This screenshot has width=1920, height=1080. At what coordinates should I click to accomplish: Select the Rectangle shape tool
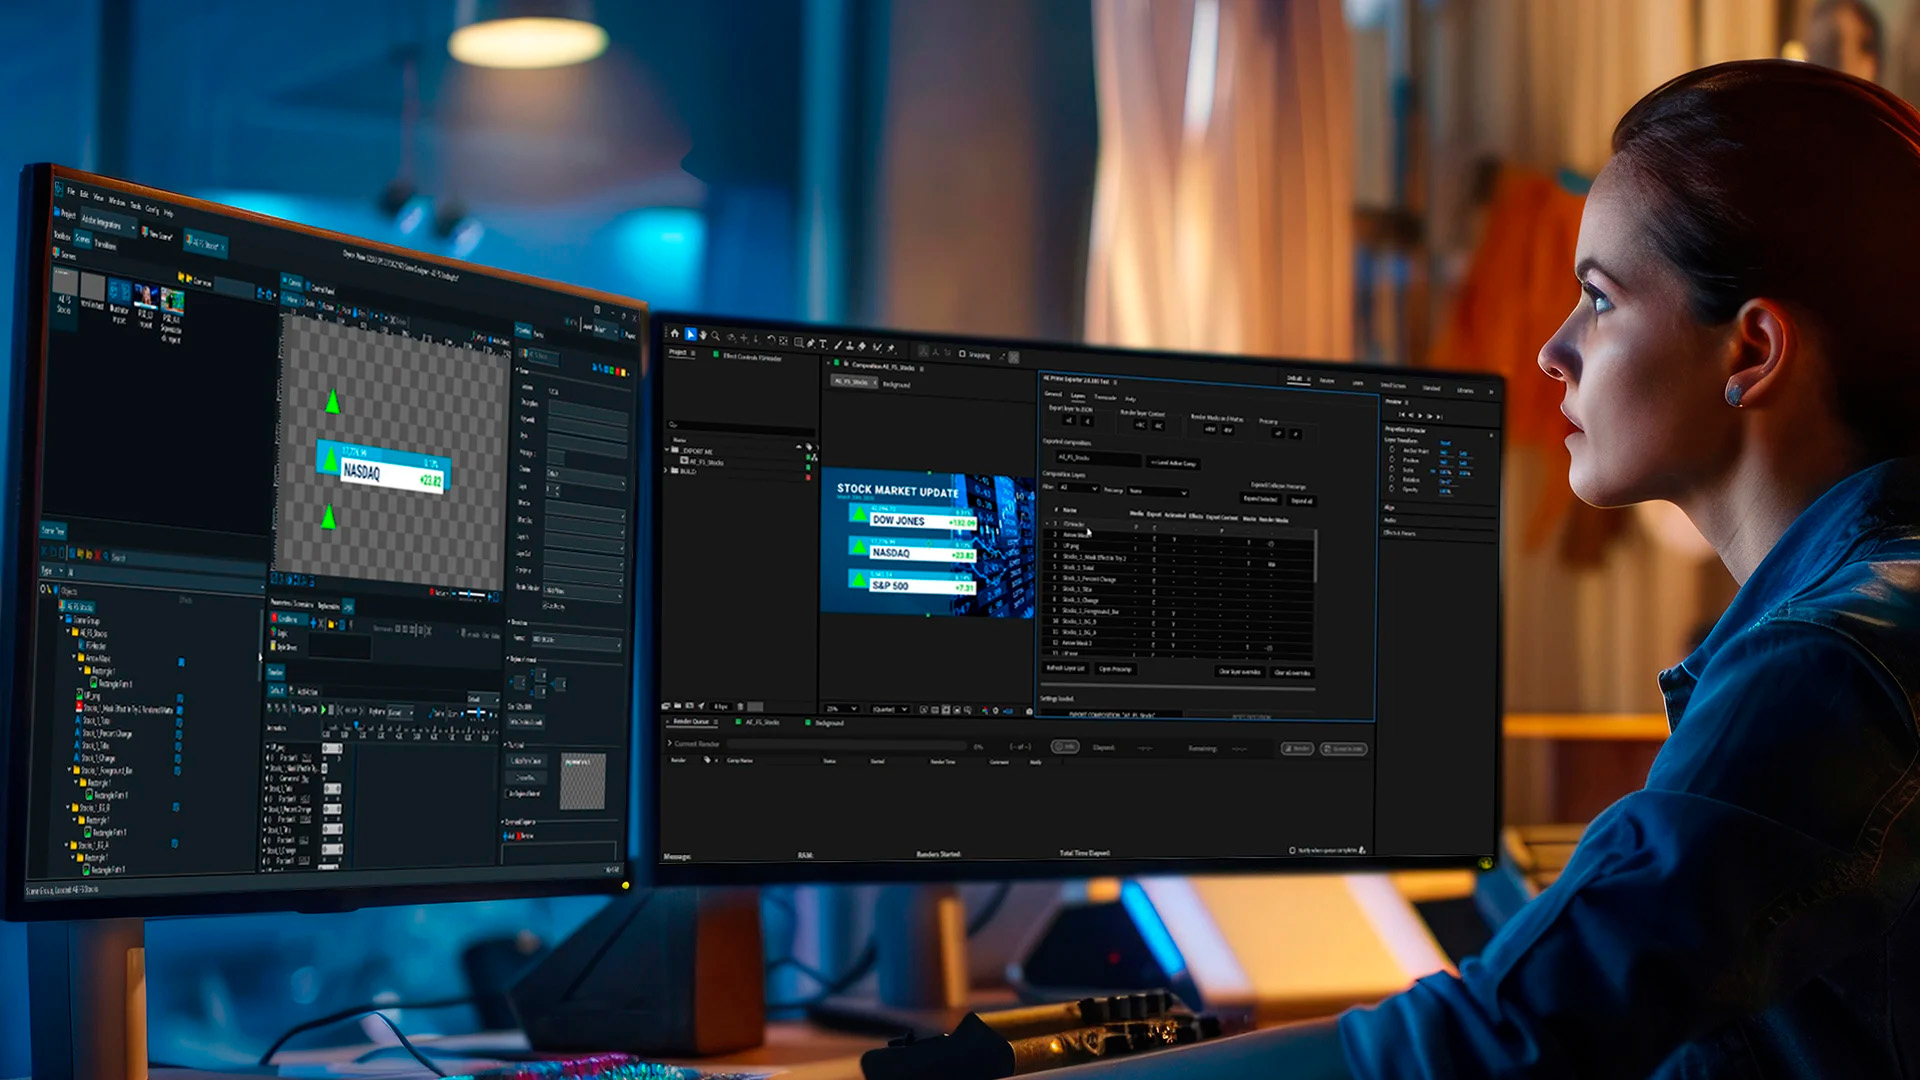coord(798,343)
